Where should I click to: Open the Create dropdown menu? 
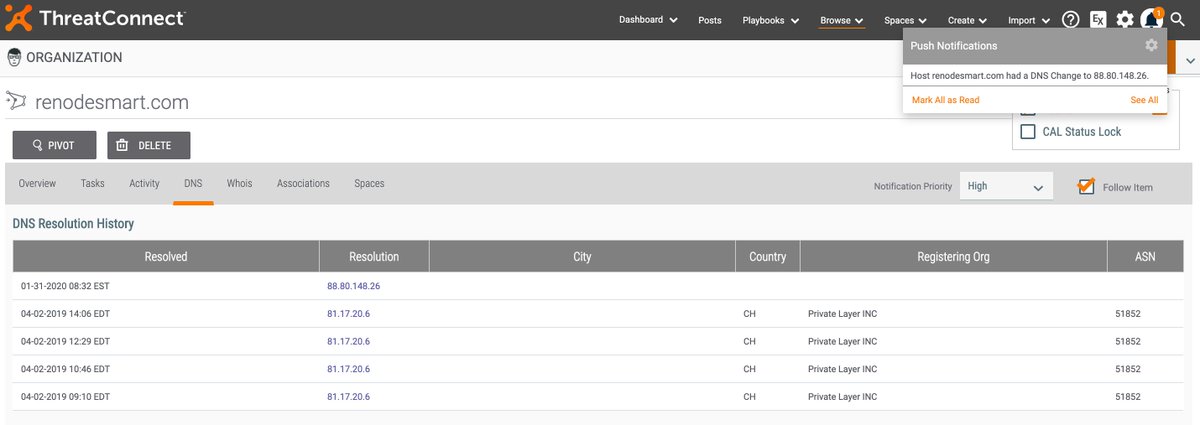[x=968, y=20]
